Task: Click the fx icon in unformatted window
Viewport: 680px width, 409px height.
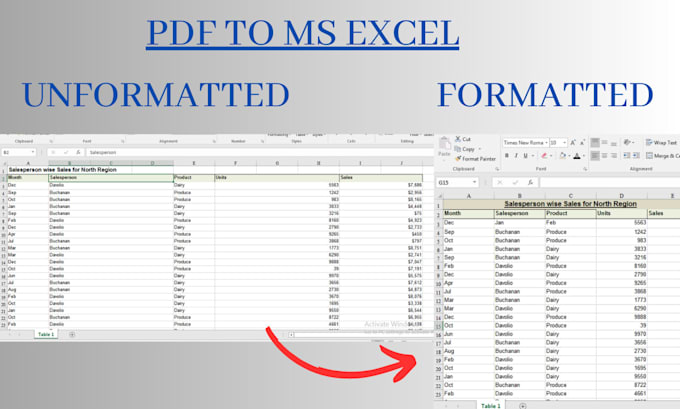Action: tap(78, 152)
